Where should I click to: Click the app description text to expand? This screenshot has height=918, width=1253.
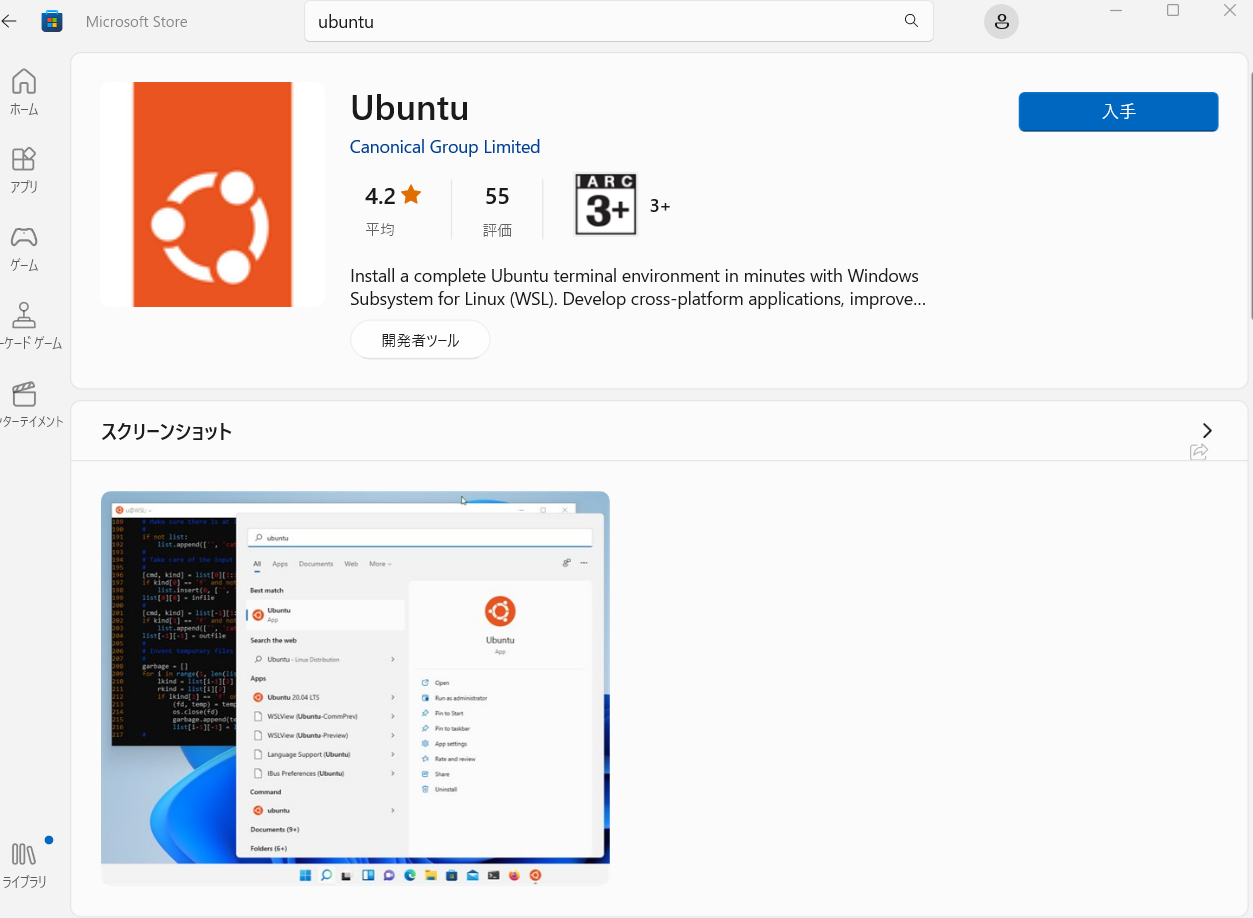tap(637, 287)
